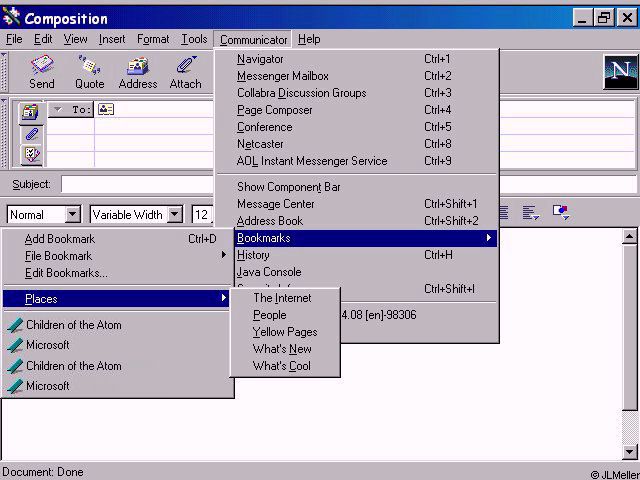
Task: Select the address message tab icon
Action: [x=31, y=112]
